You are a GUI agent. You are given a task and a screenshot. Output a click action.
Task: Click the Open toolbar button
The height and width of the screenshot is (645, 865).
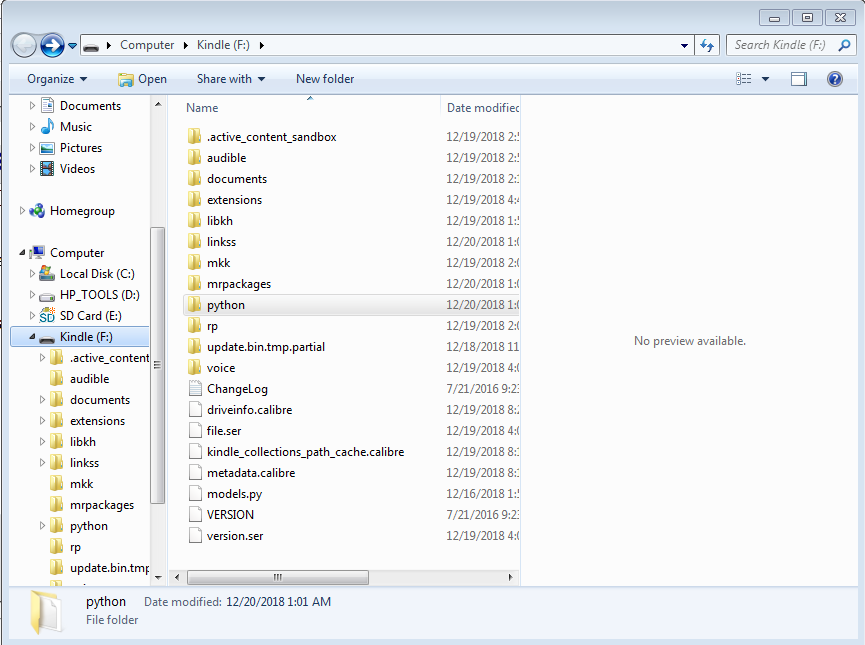[142, 79]
